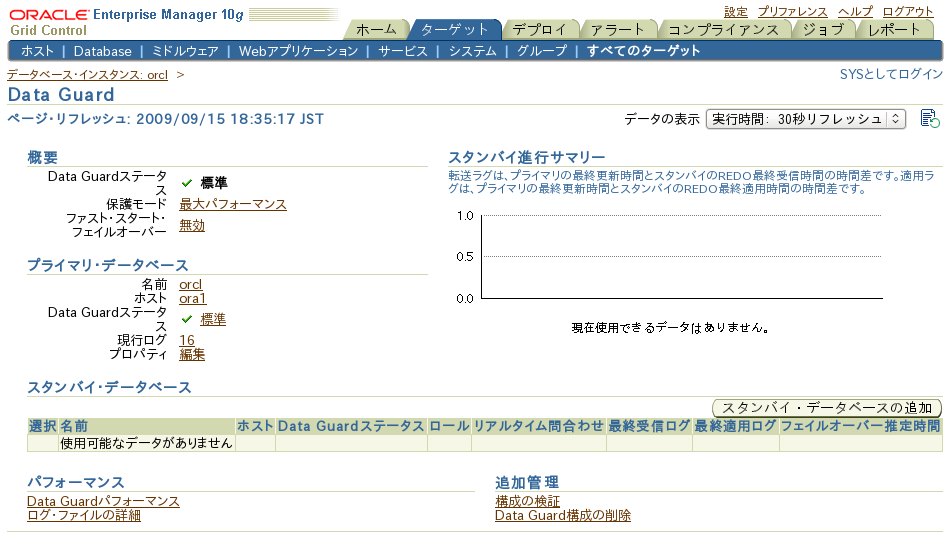Open the ヘルプ link
Image resolution: width=951 pixels, height=540 pixels.
tap(855, 12)
